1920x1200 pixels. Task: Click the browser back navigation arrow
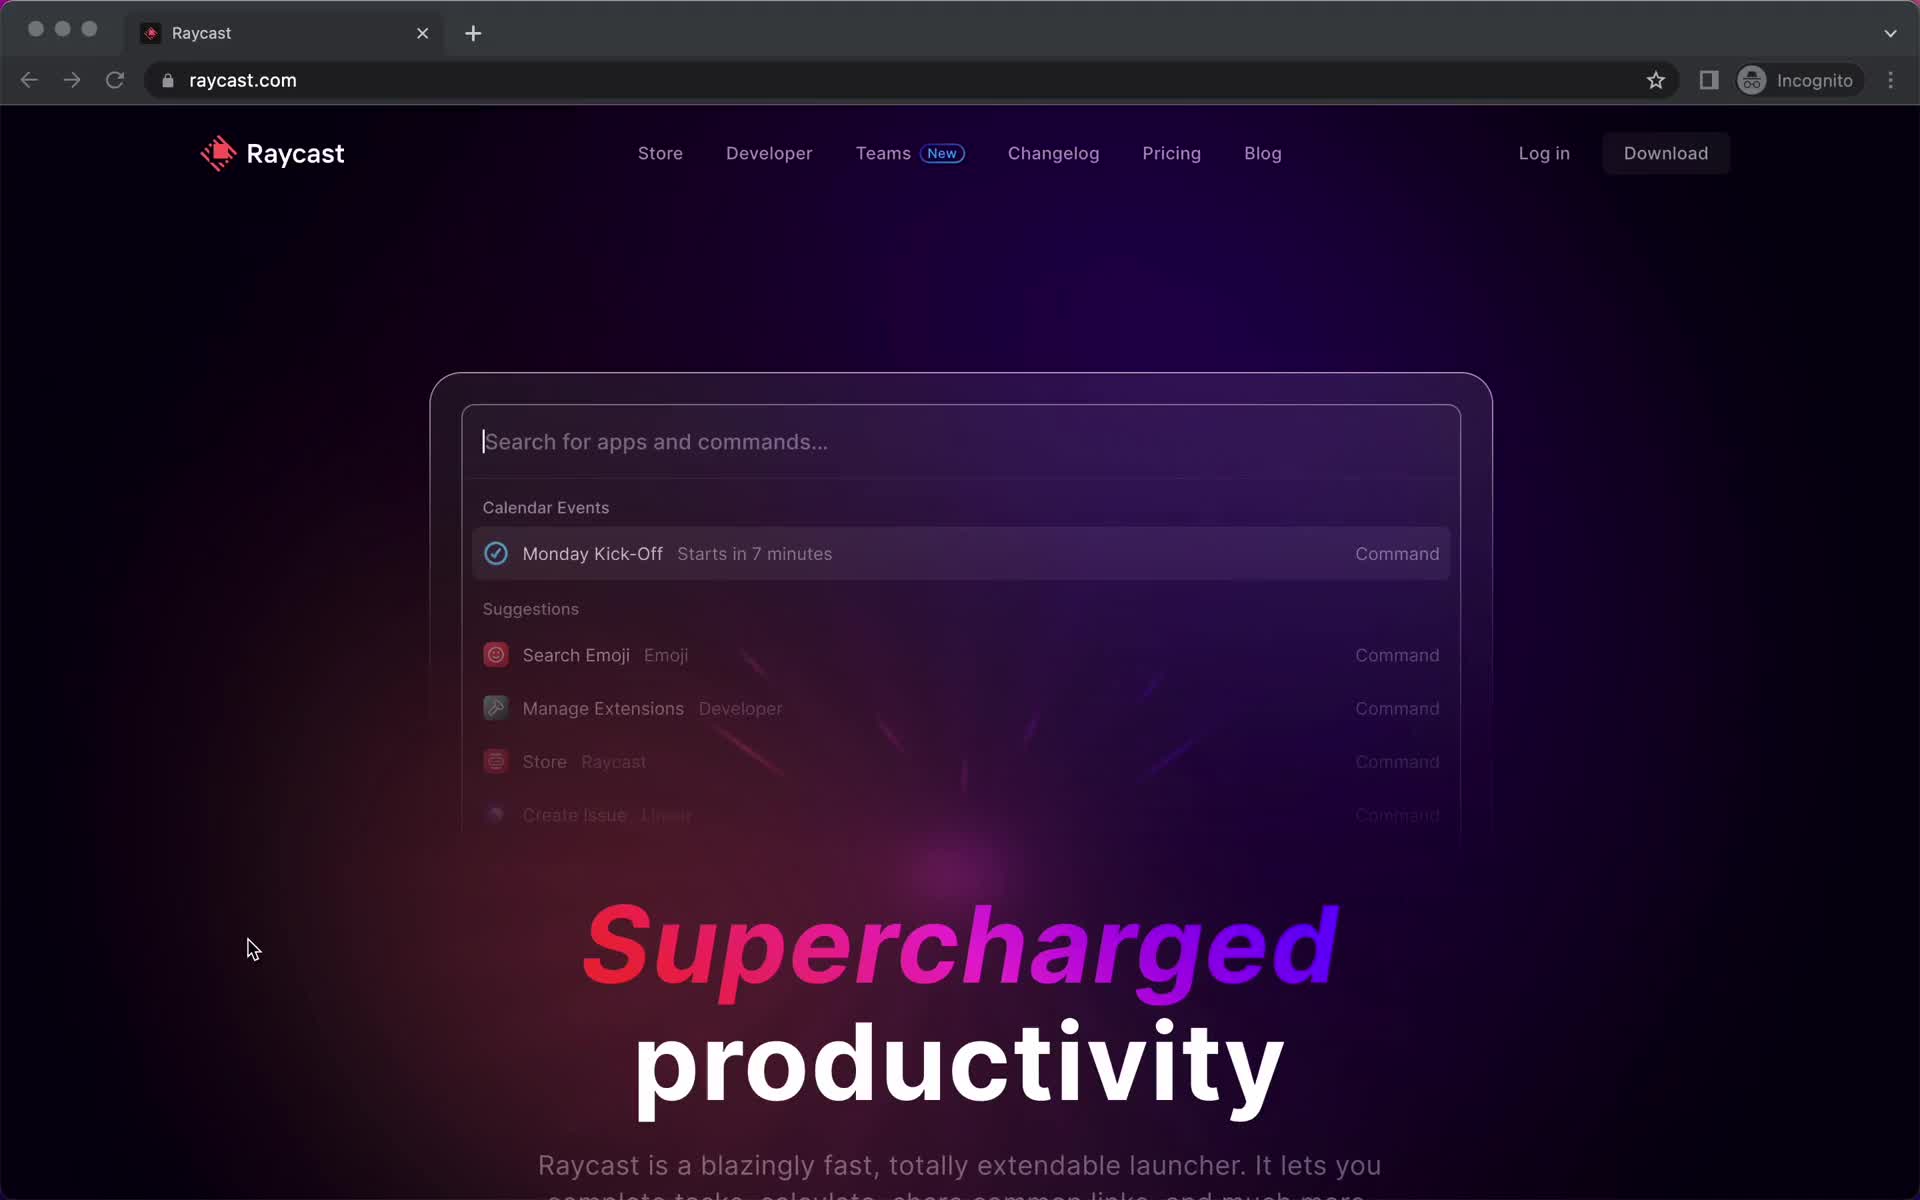(30, 79)
